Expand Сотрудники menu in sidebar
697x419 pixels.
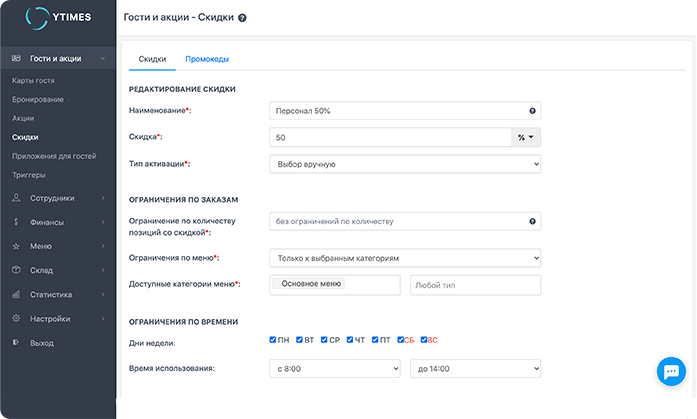[x=57, y=198]
